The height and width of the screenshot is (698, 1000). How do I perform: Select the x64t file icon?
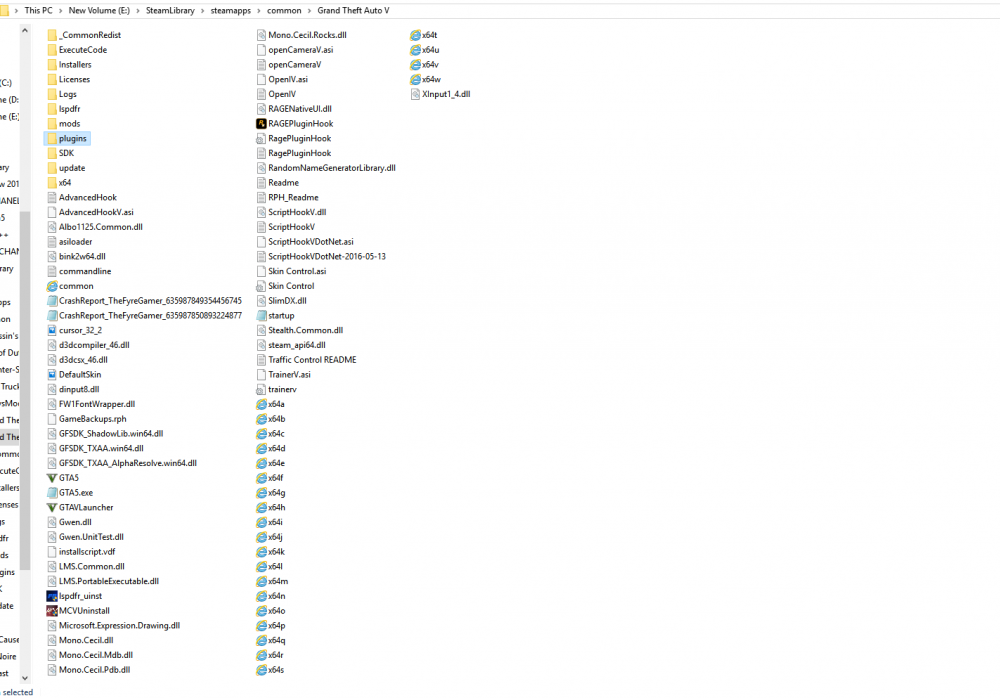(x=415, y=35)
